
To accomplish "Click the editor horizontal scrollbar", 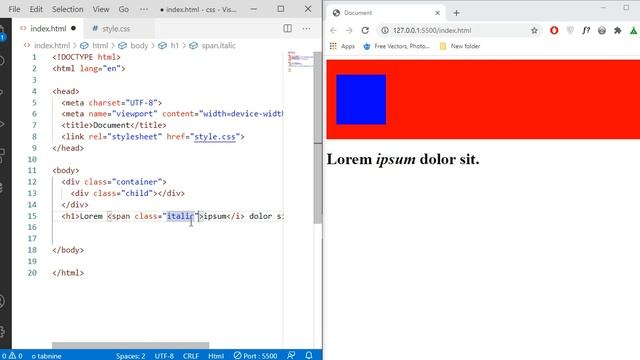I will [x=131, y=345].
